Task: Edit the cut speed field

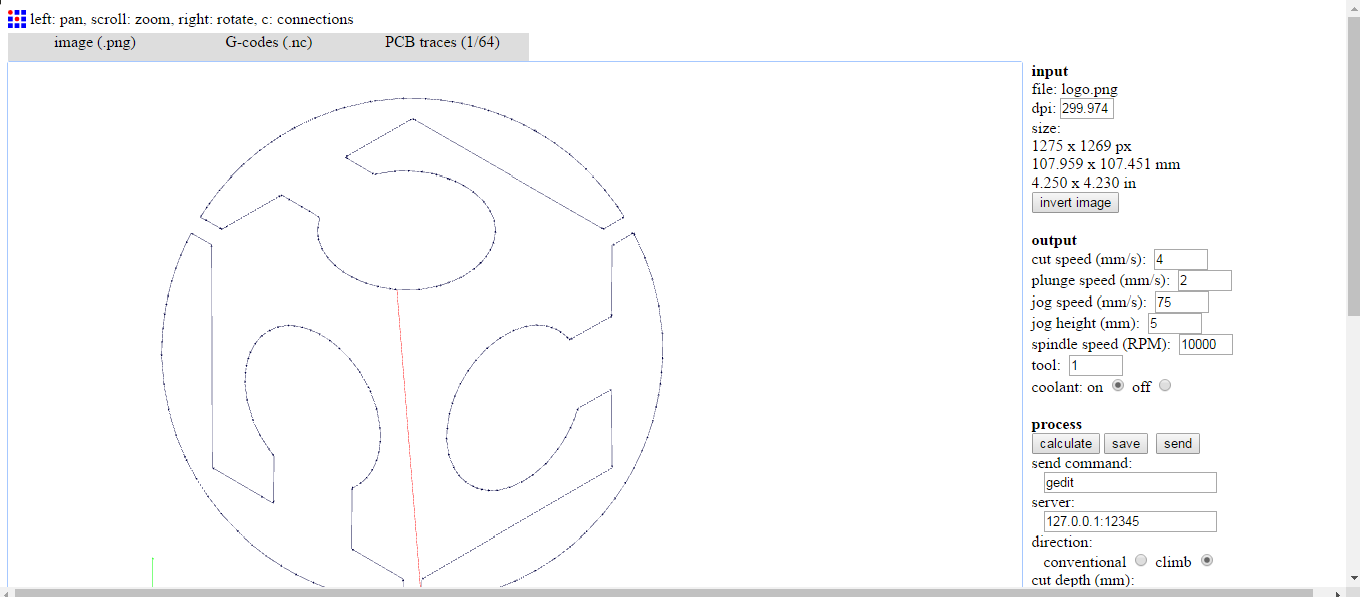Action: tap(1180, 260)
